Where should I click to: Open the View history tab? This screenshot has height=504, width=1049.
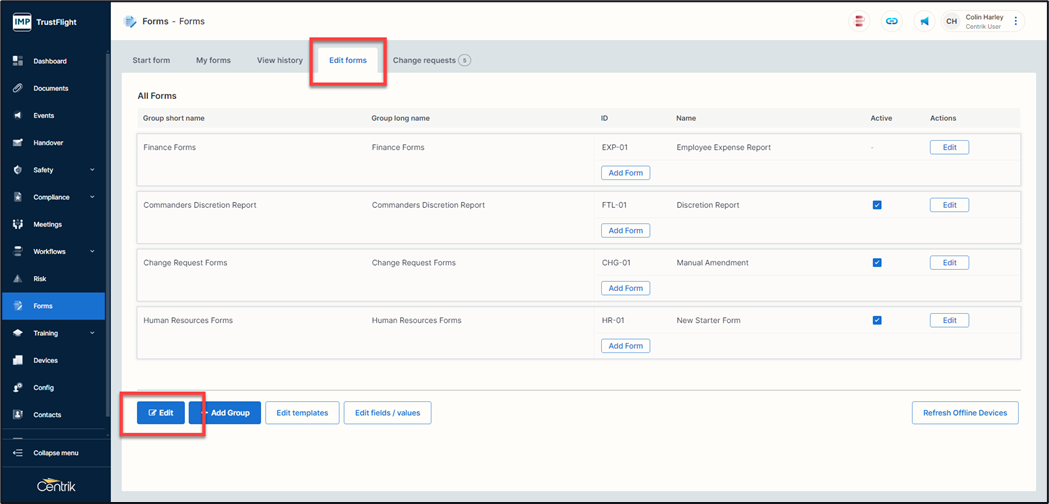(280, 60)
